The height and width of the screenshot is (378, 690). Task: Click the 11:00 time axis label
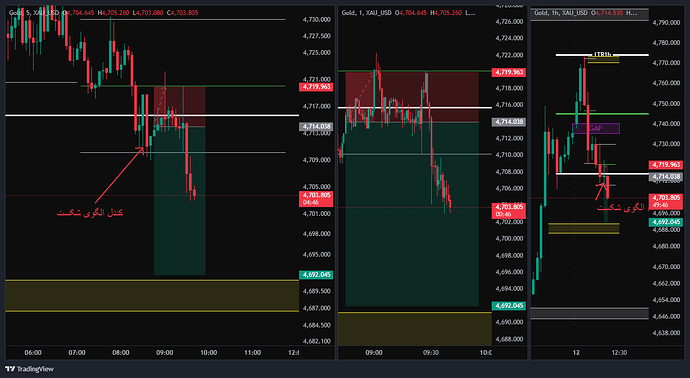pos(253,353)
